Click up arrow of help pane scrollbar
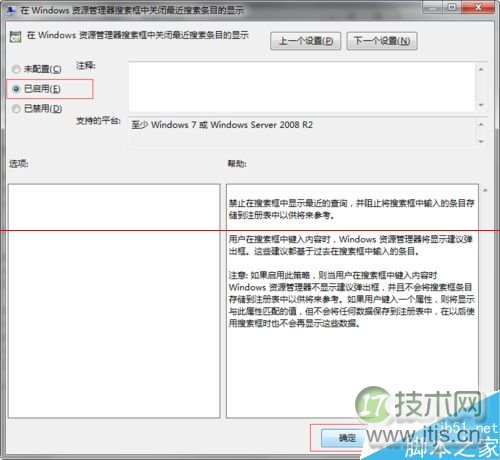 click(x=485, y=190)
